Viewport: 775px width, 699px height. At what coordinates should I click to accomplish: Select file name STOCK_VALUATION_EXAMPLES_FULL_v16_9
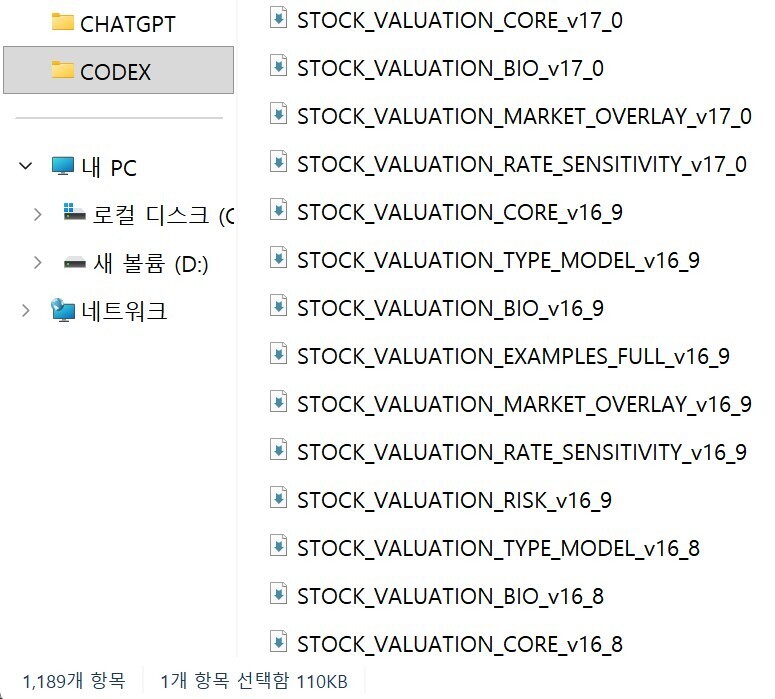pyautogui.click(x=514, y=356)
